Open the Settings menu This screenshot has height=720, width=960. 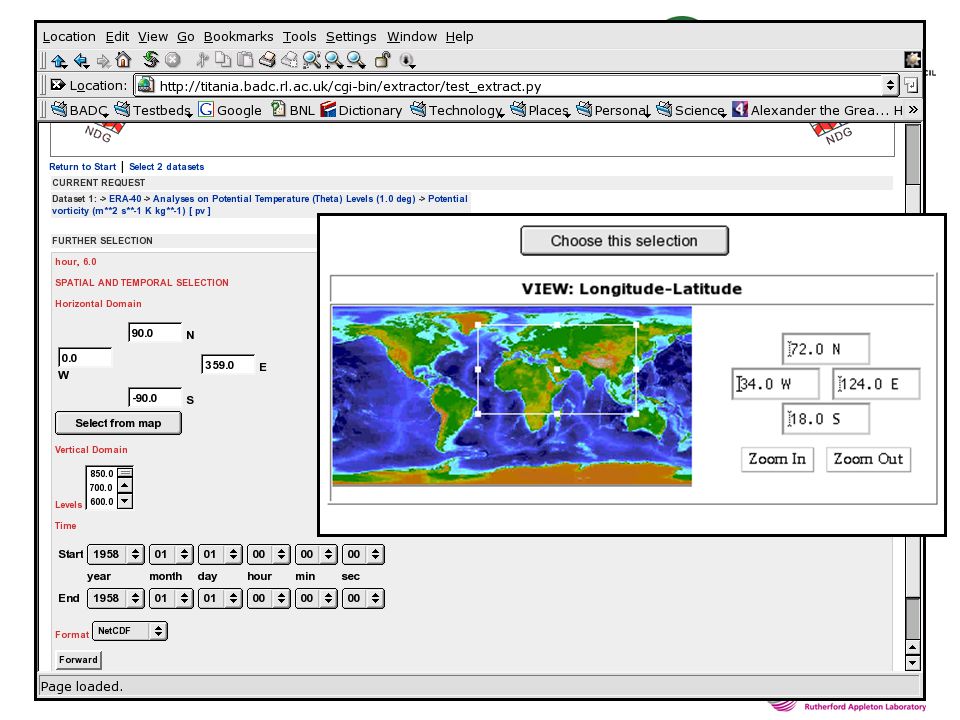(351, 37)
